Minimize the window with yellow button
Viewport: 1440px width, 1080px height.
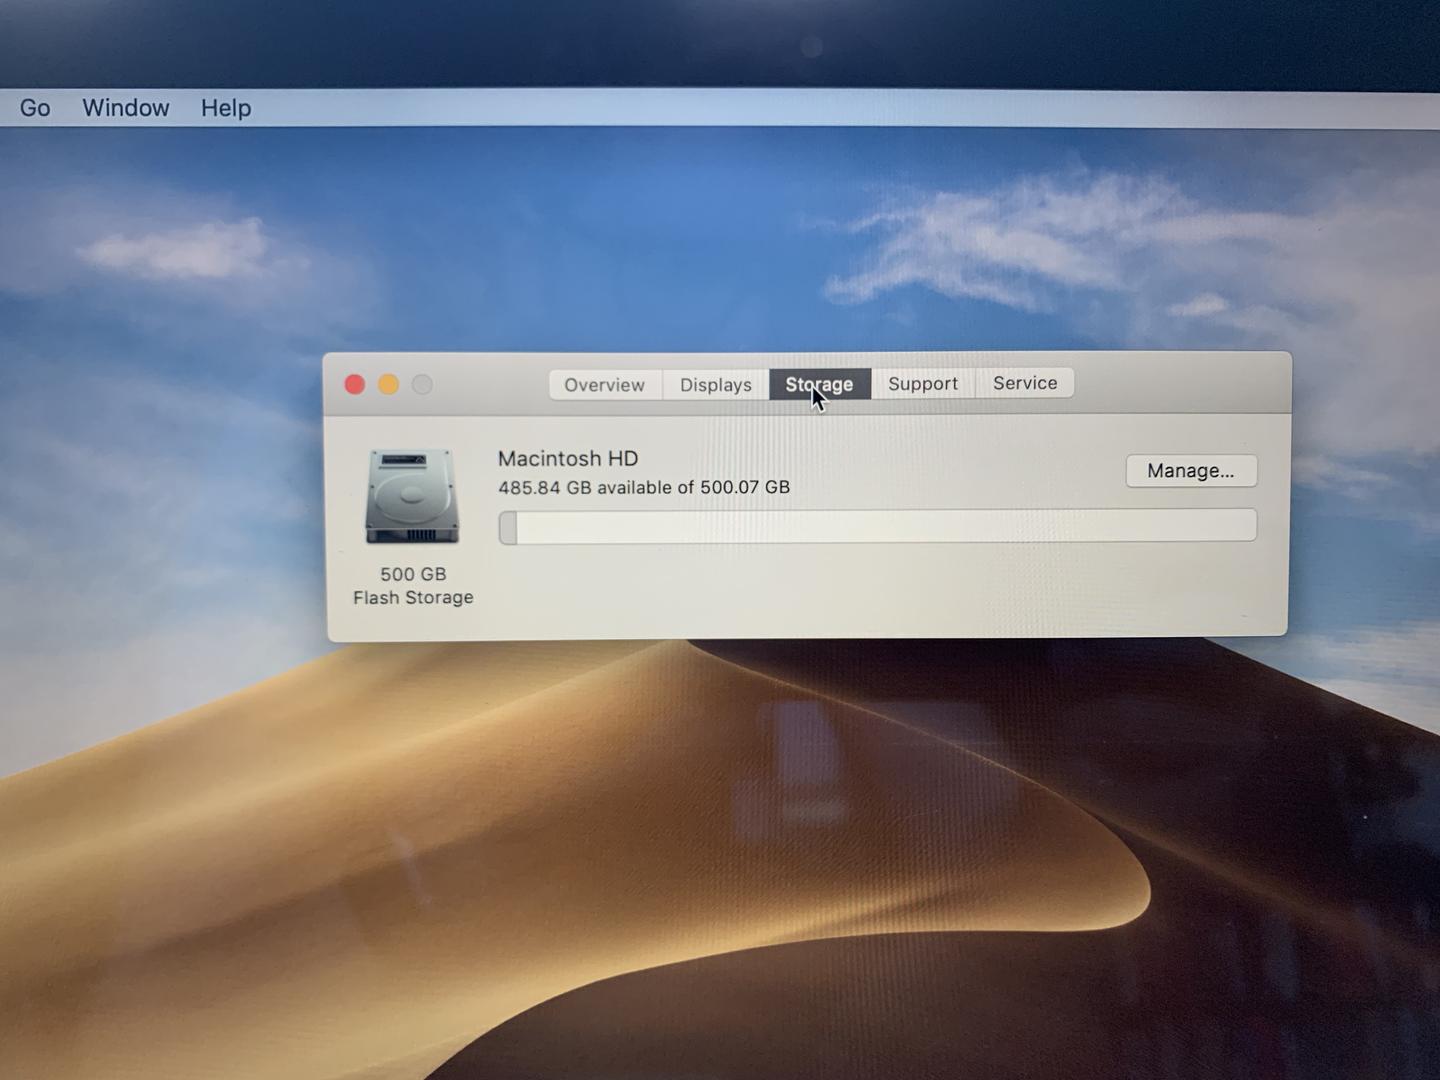pos(389,385)
